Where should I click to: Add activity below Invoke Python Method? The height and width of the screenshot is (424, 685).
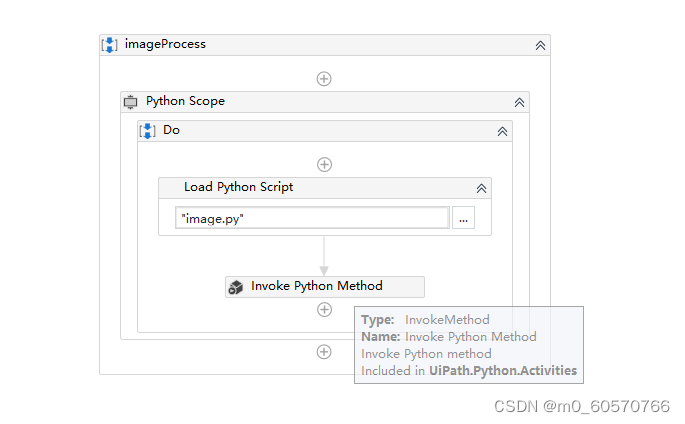[x=324, y=310]
